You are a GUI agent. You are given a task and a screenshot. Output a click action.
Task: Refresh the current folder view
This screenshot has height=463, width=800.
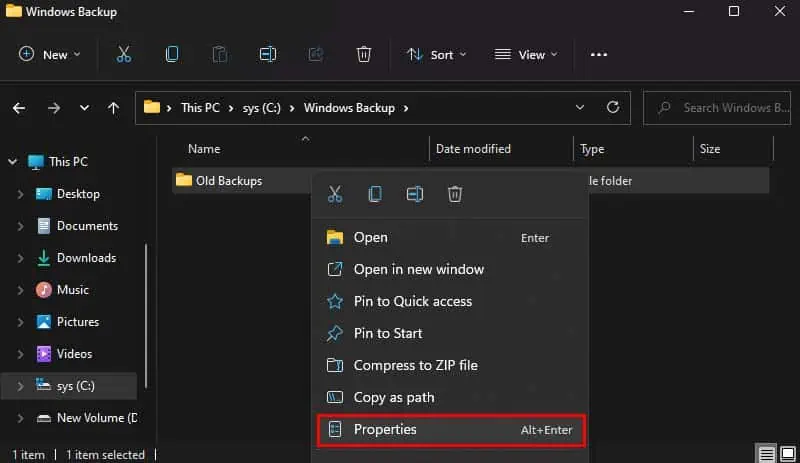[x=613, y=107]
